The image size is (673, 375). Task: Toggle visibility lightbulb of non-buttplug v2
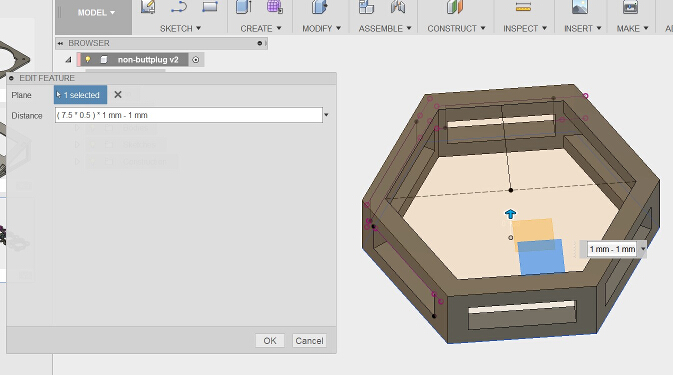[x=88, y=60]
